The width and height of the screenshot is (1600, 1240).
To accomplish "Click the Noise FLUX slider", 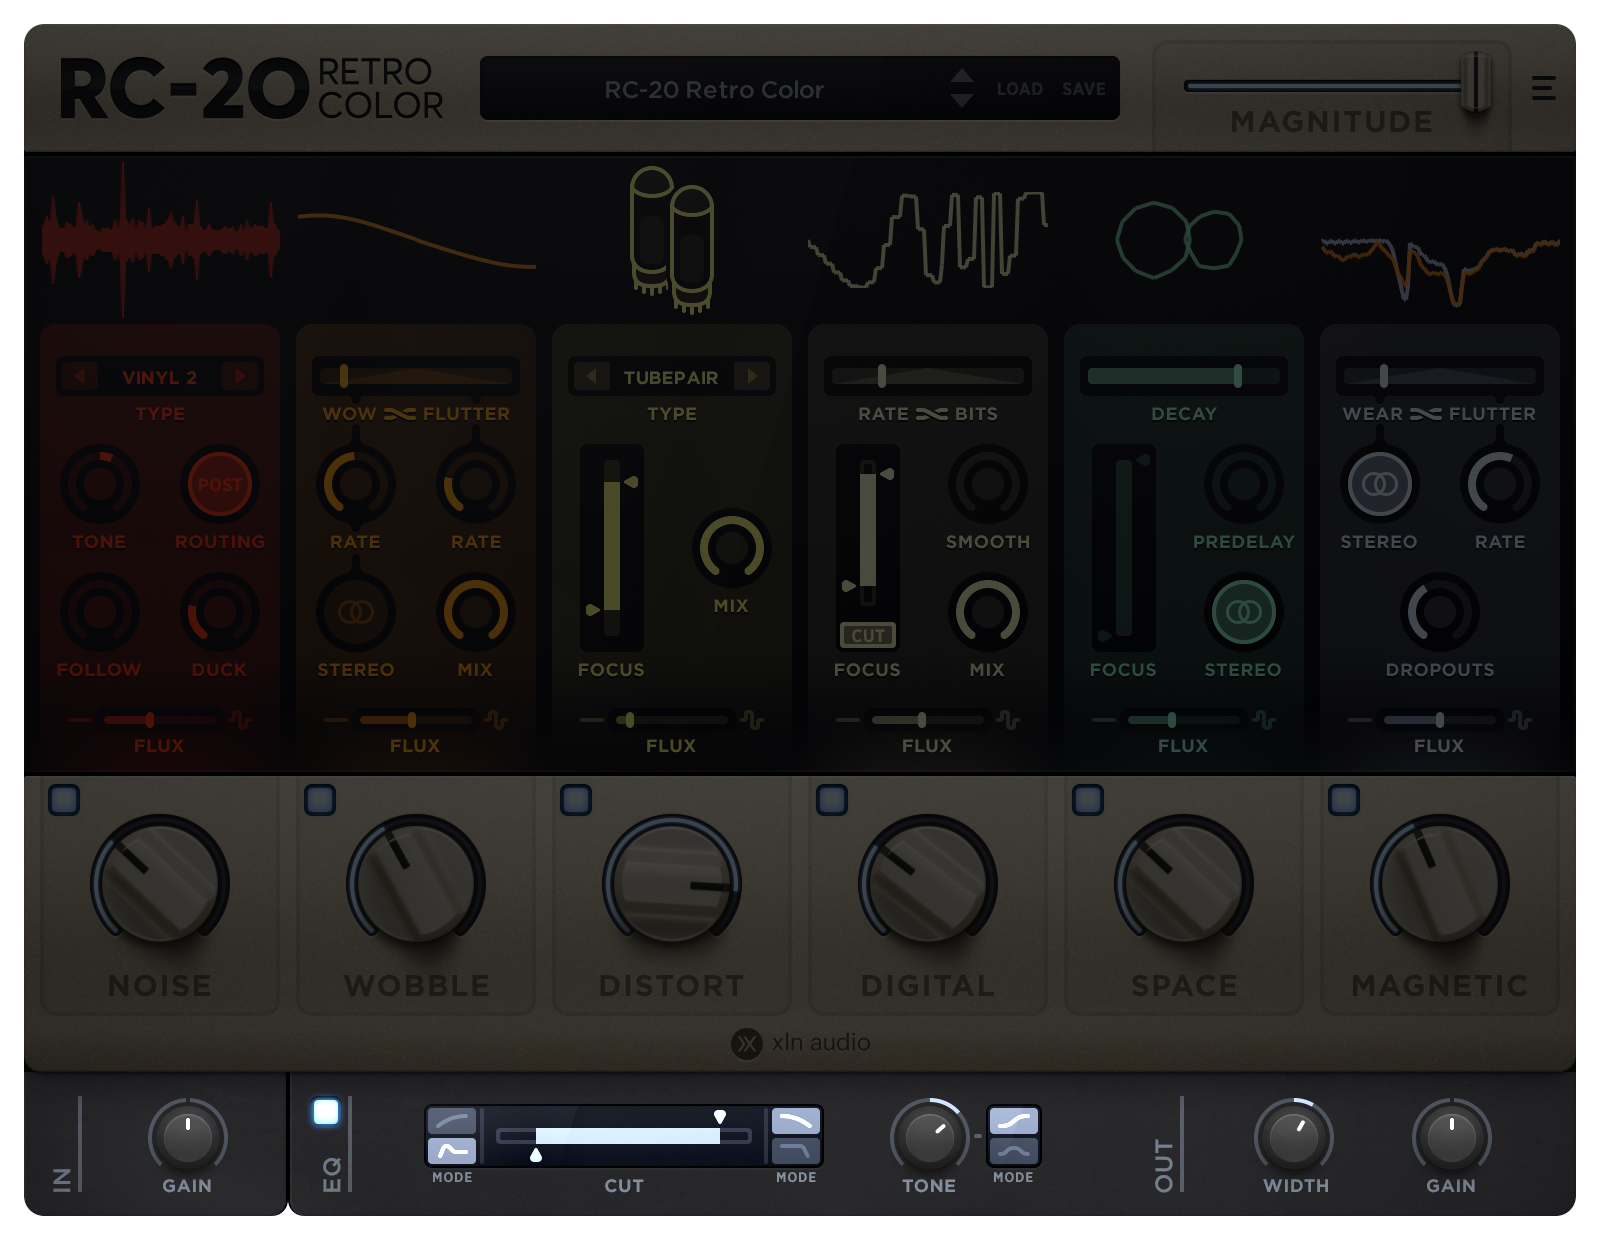I will pyautogui.click(x=160, y=720).
